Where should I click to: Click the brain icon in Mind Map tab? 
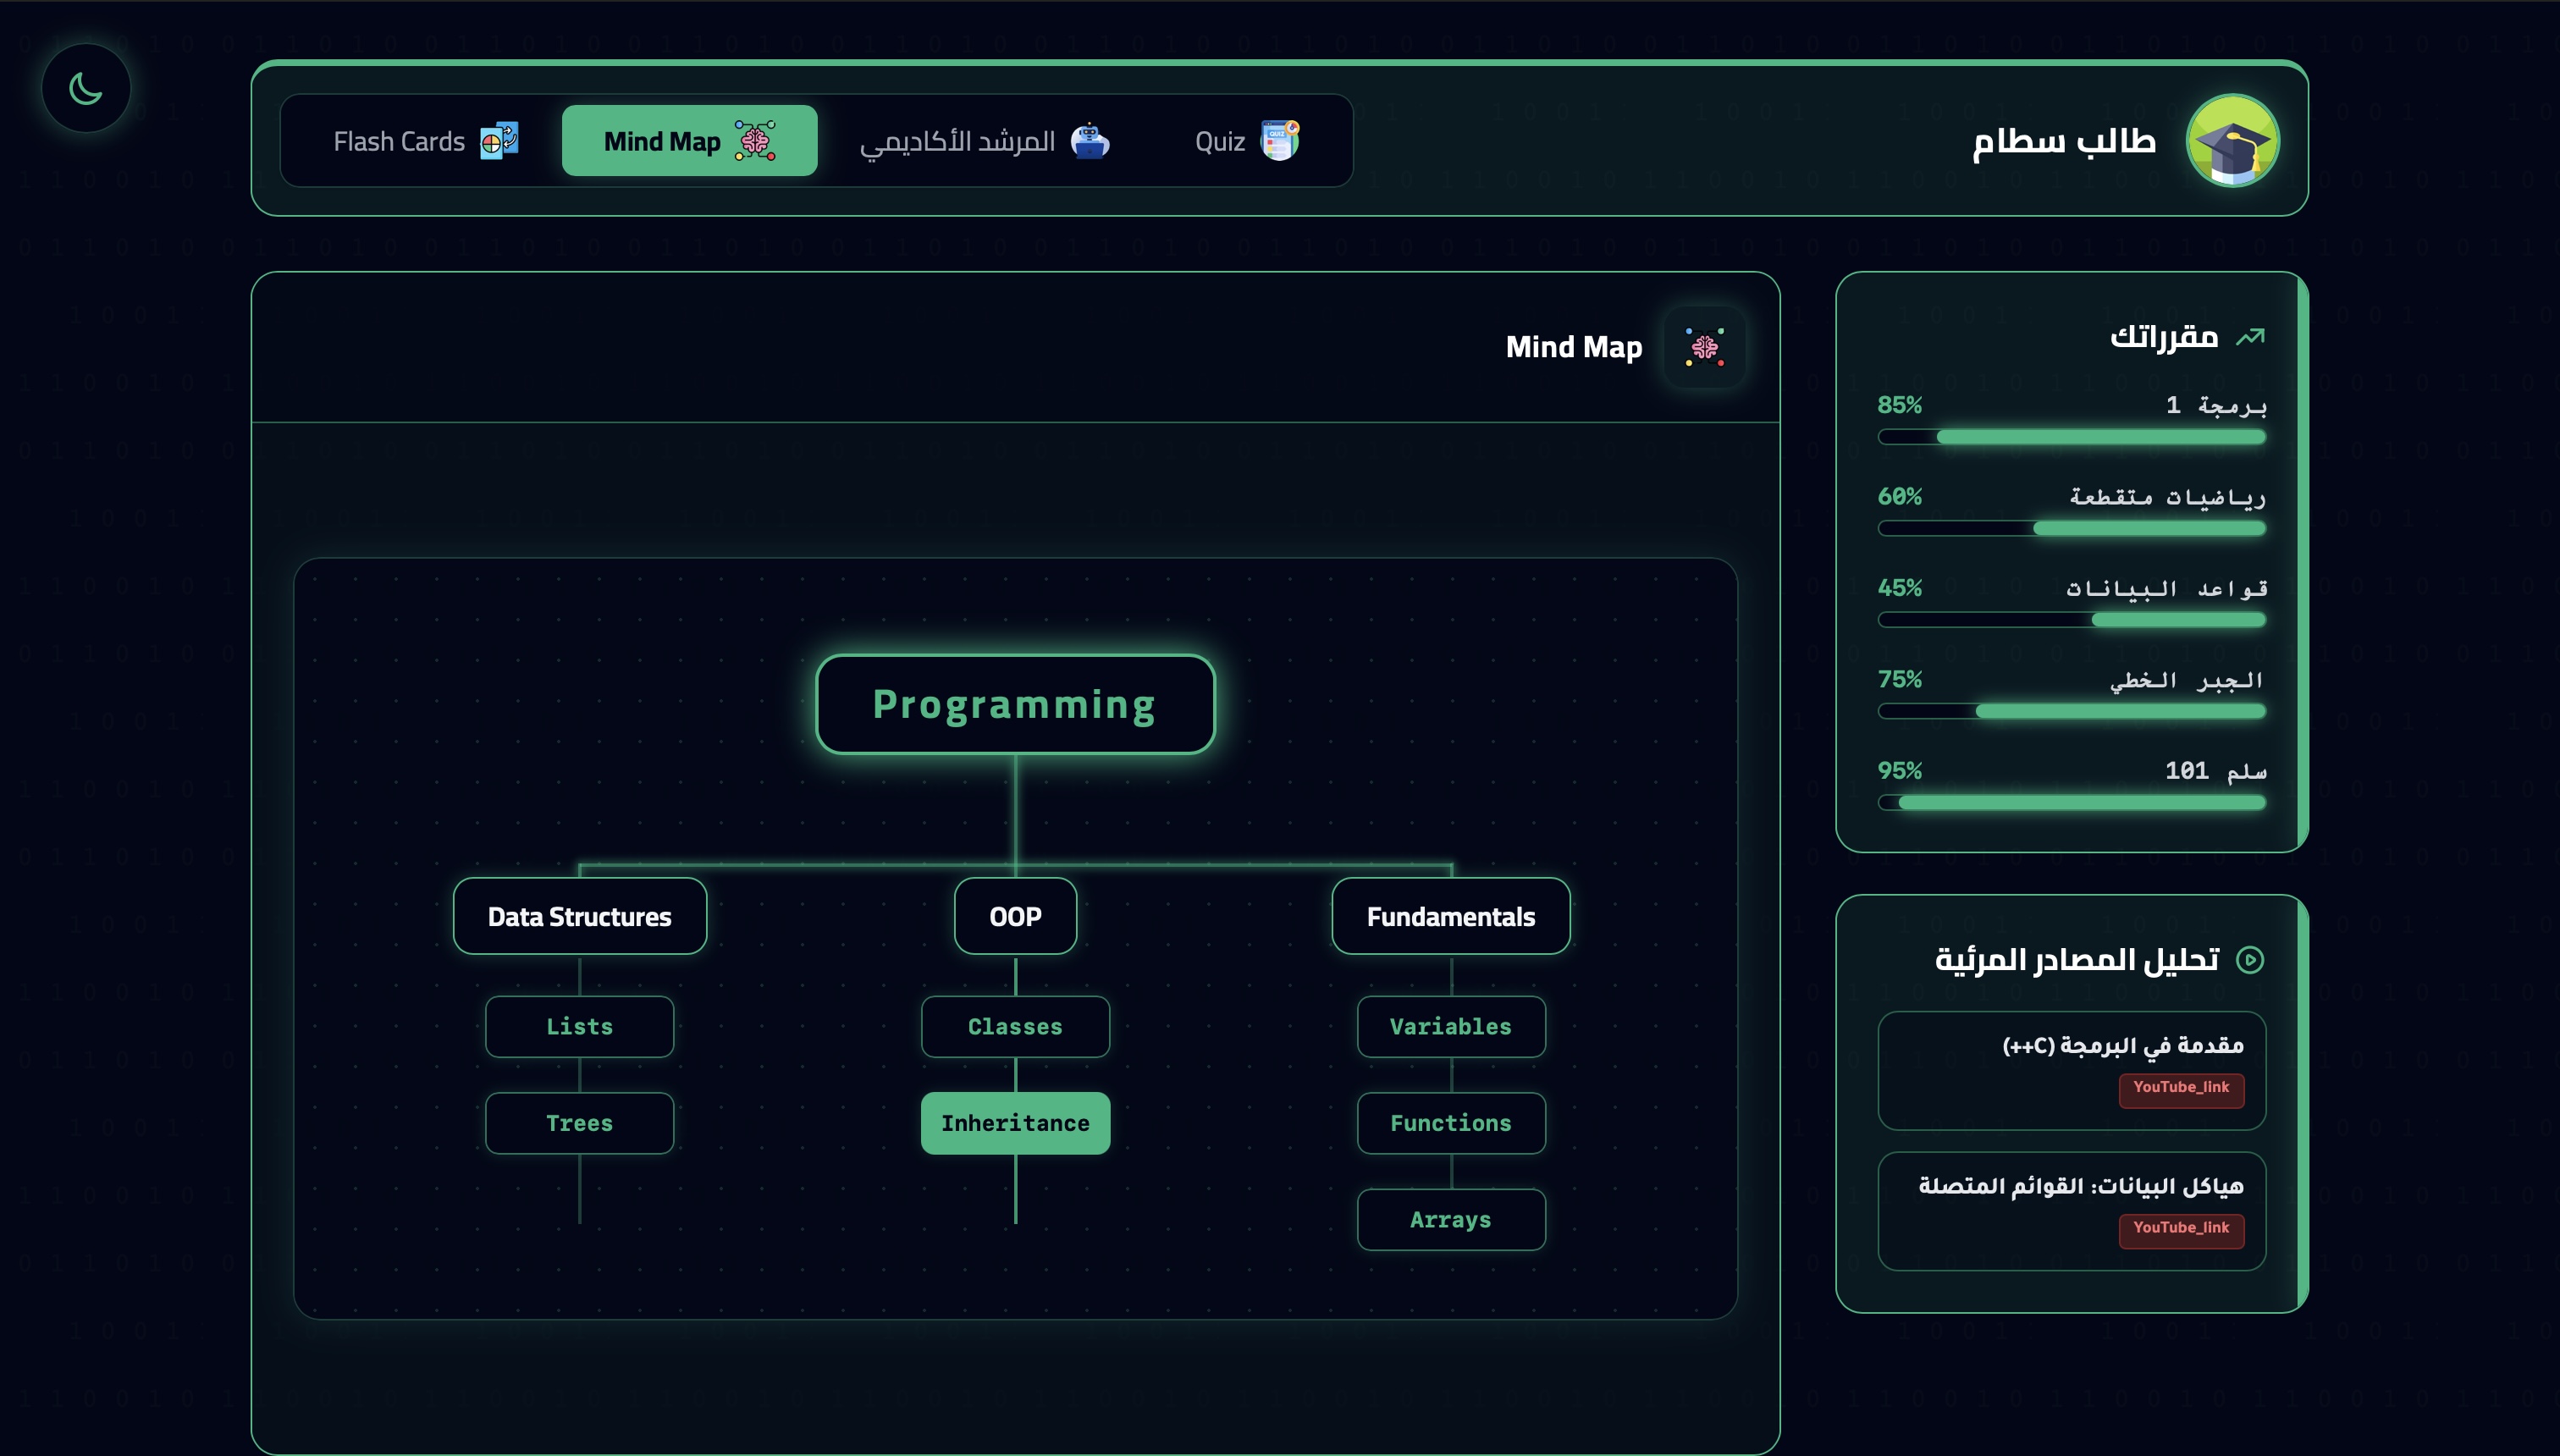pos(755,141)
